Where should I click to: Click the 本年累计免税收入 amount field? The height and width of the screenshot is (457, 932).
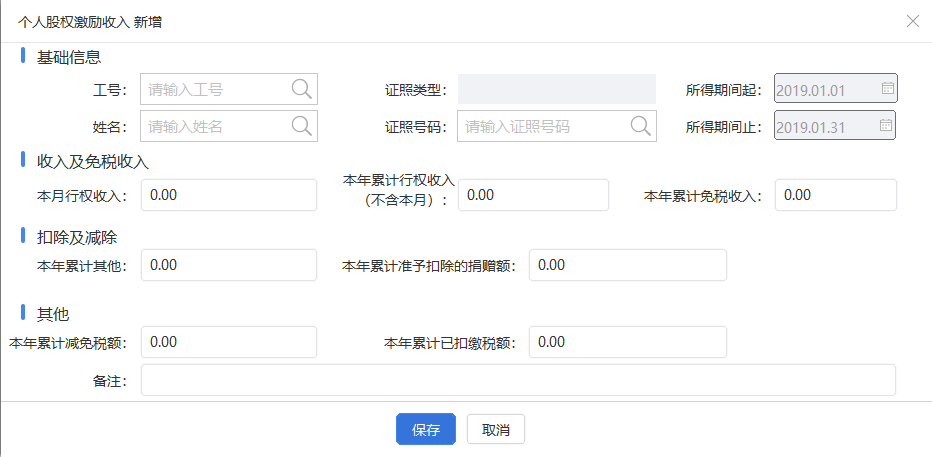click(836, 195)
